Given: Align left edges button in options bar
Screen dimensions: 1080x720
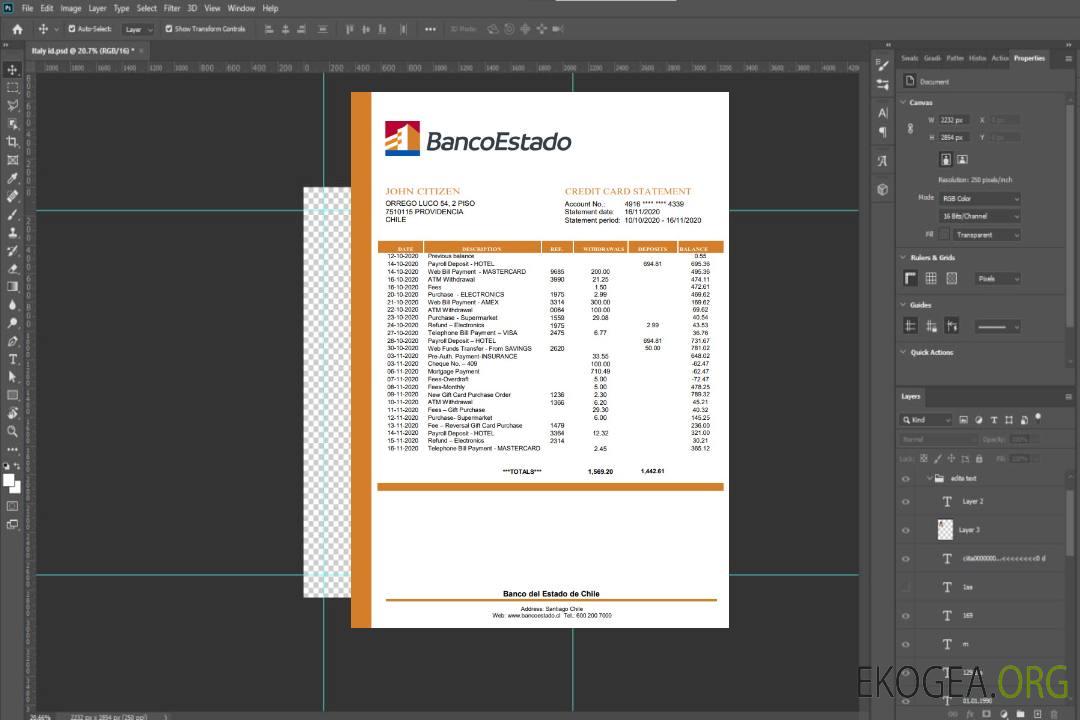Looking at the screenshot, I should (x=269, y=29).
